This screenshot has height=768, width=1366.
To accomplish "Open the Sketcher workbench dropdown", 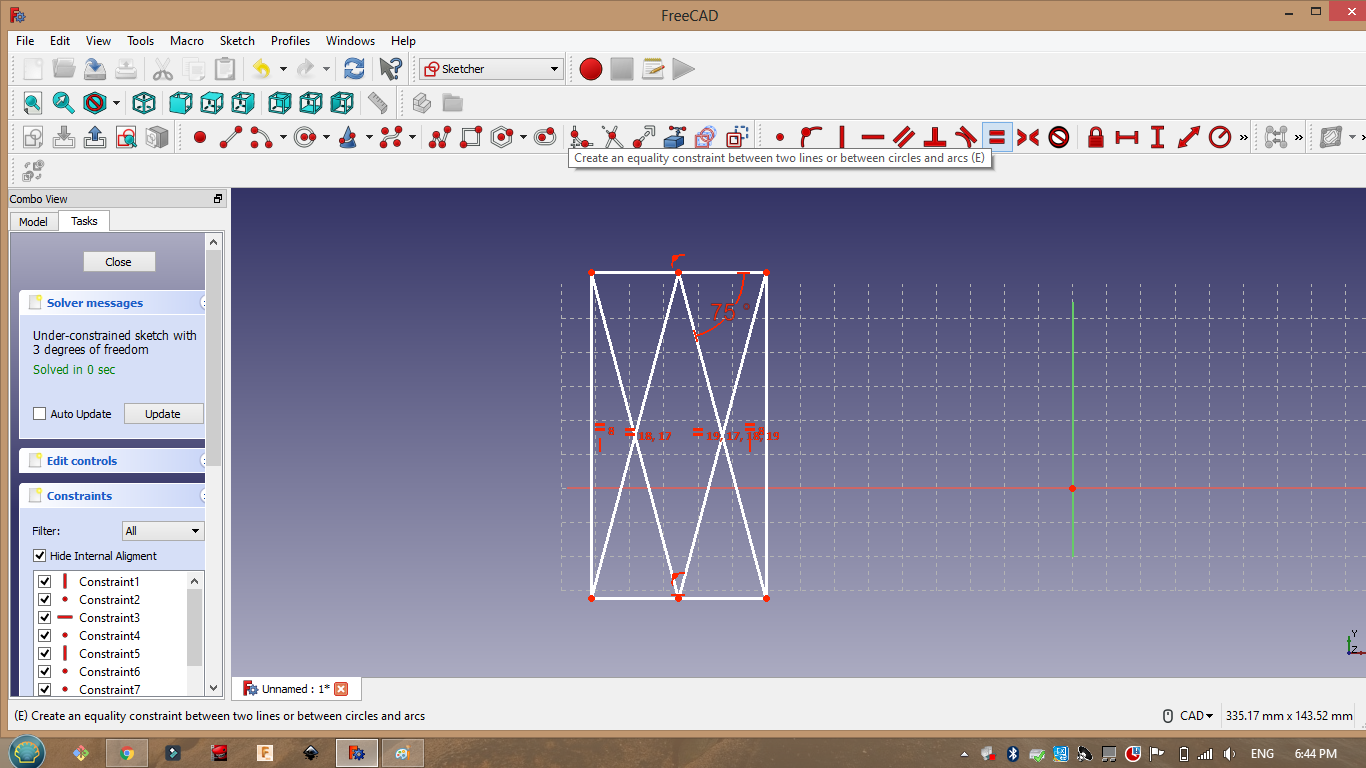I will (x=491, y=69).
